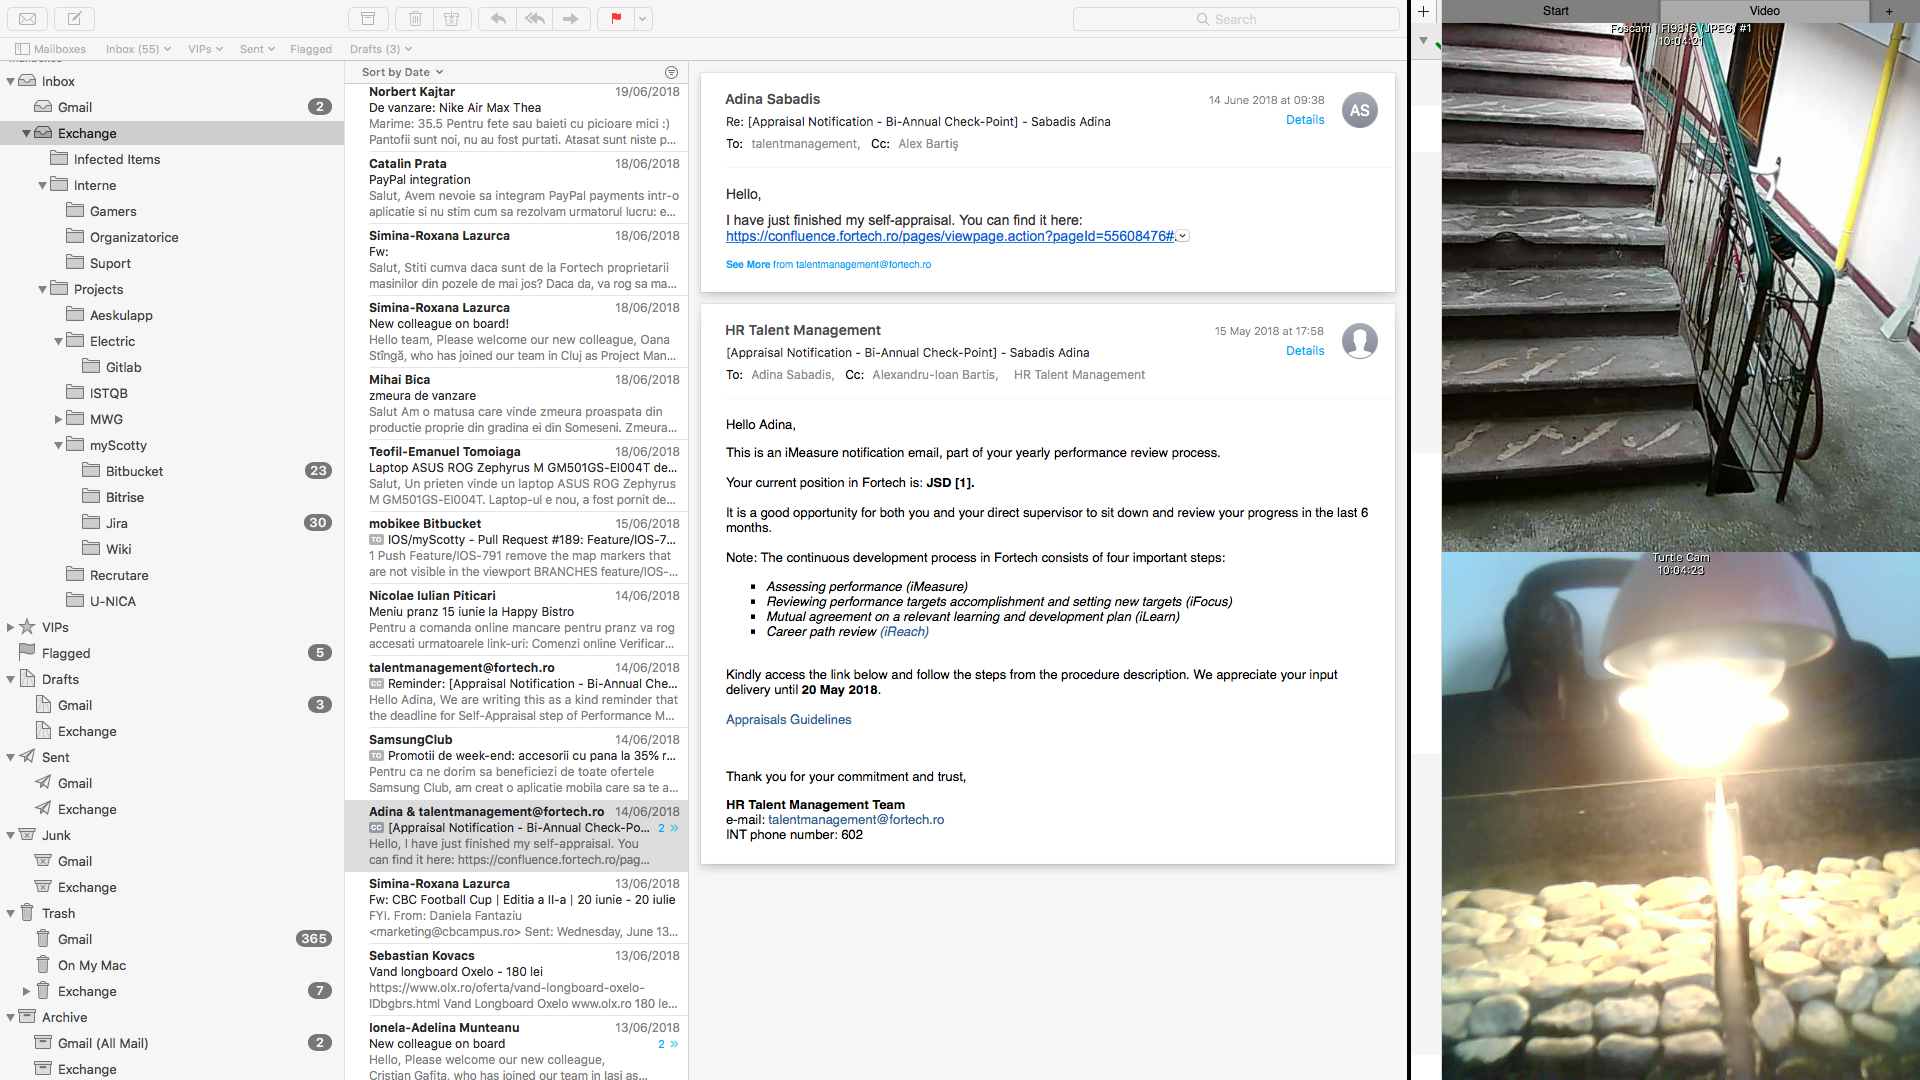Flag the message with red flag
The image size is (1920, 1080).
(x=616, y=18)
